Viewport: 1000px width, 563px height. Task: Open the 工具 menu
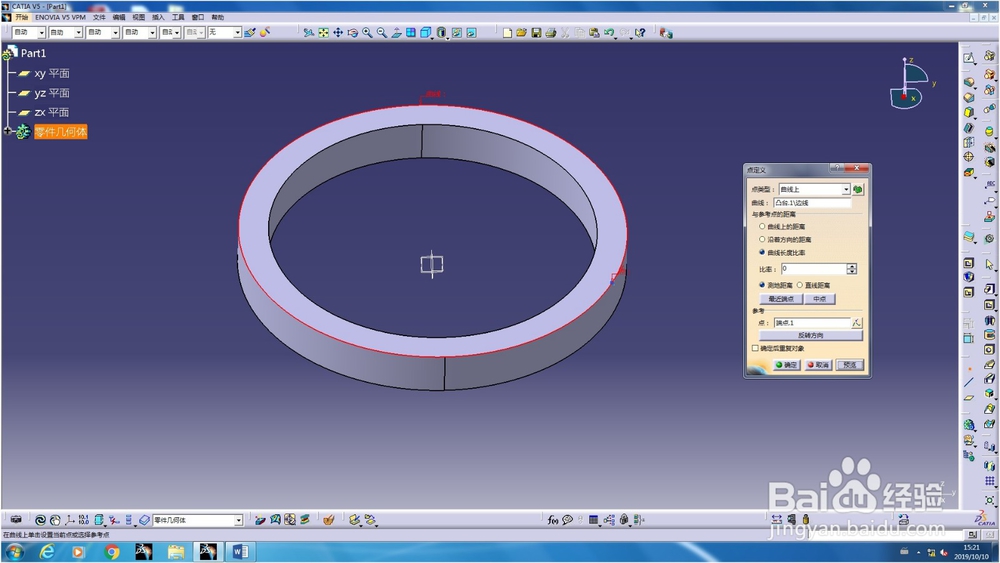coord(178,17)
